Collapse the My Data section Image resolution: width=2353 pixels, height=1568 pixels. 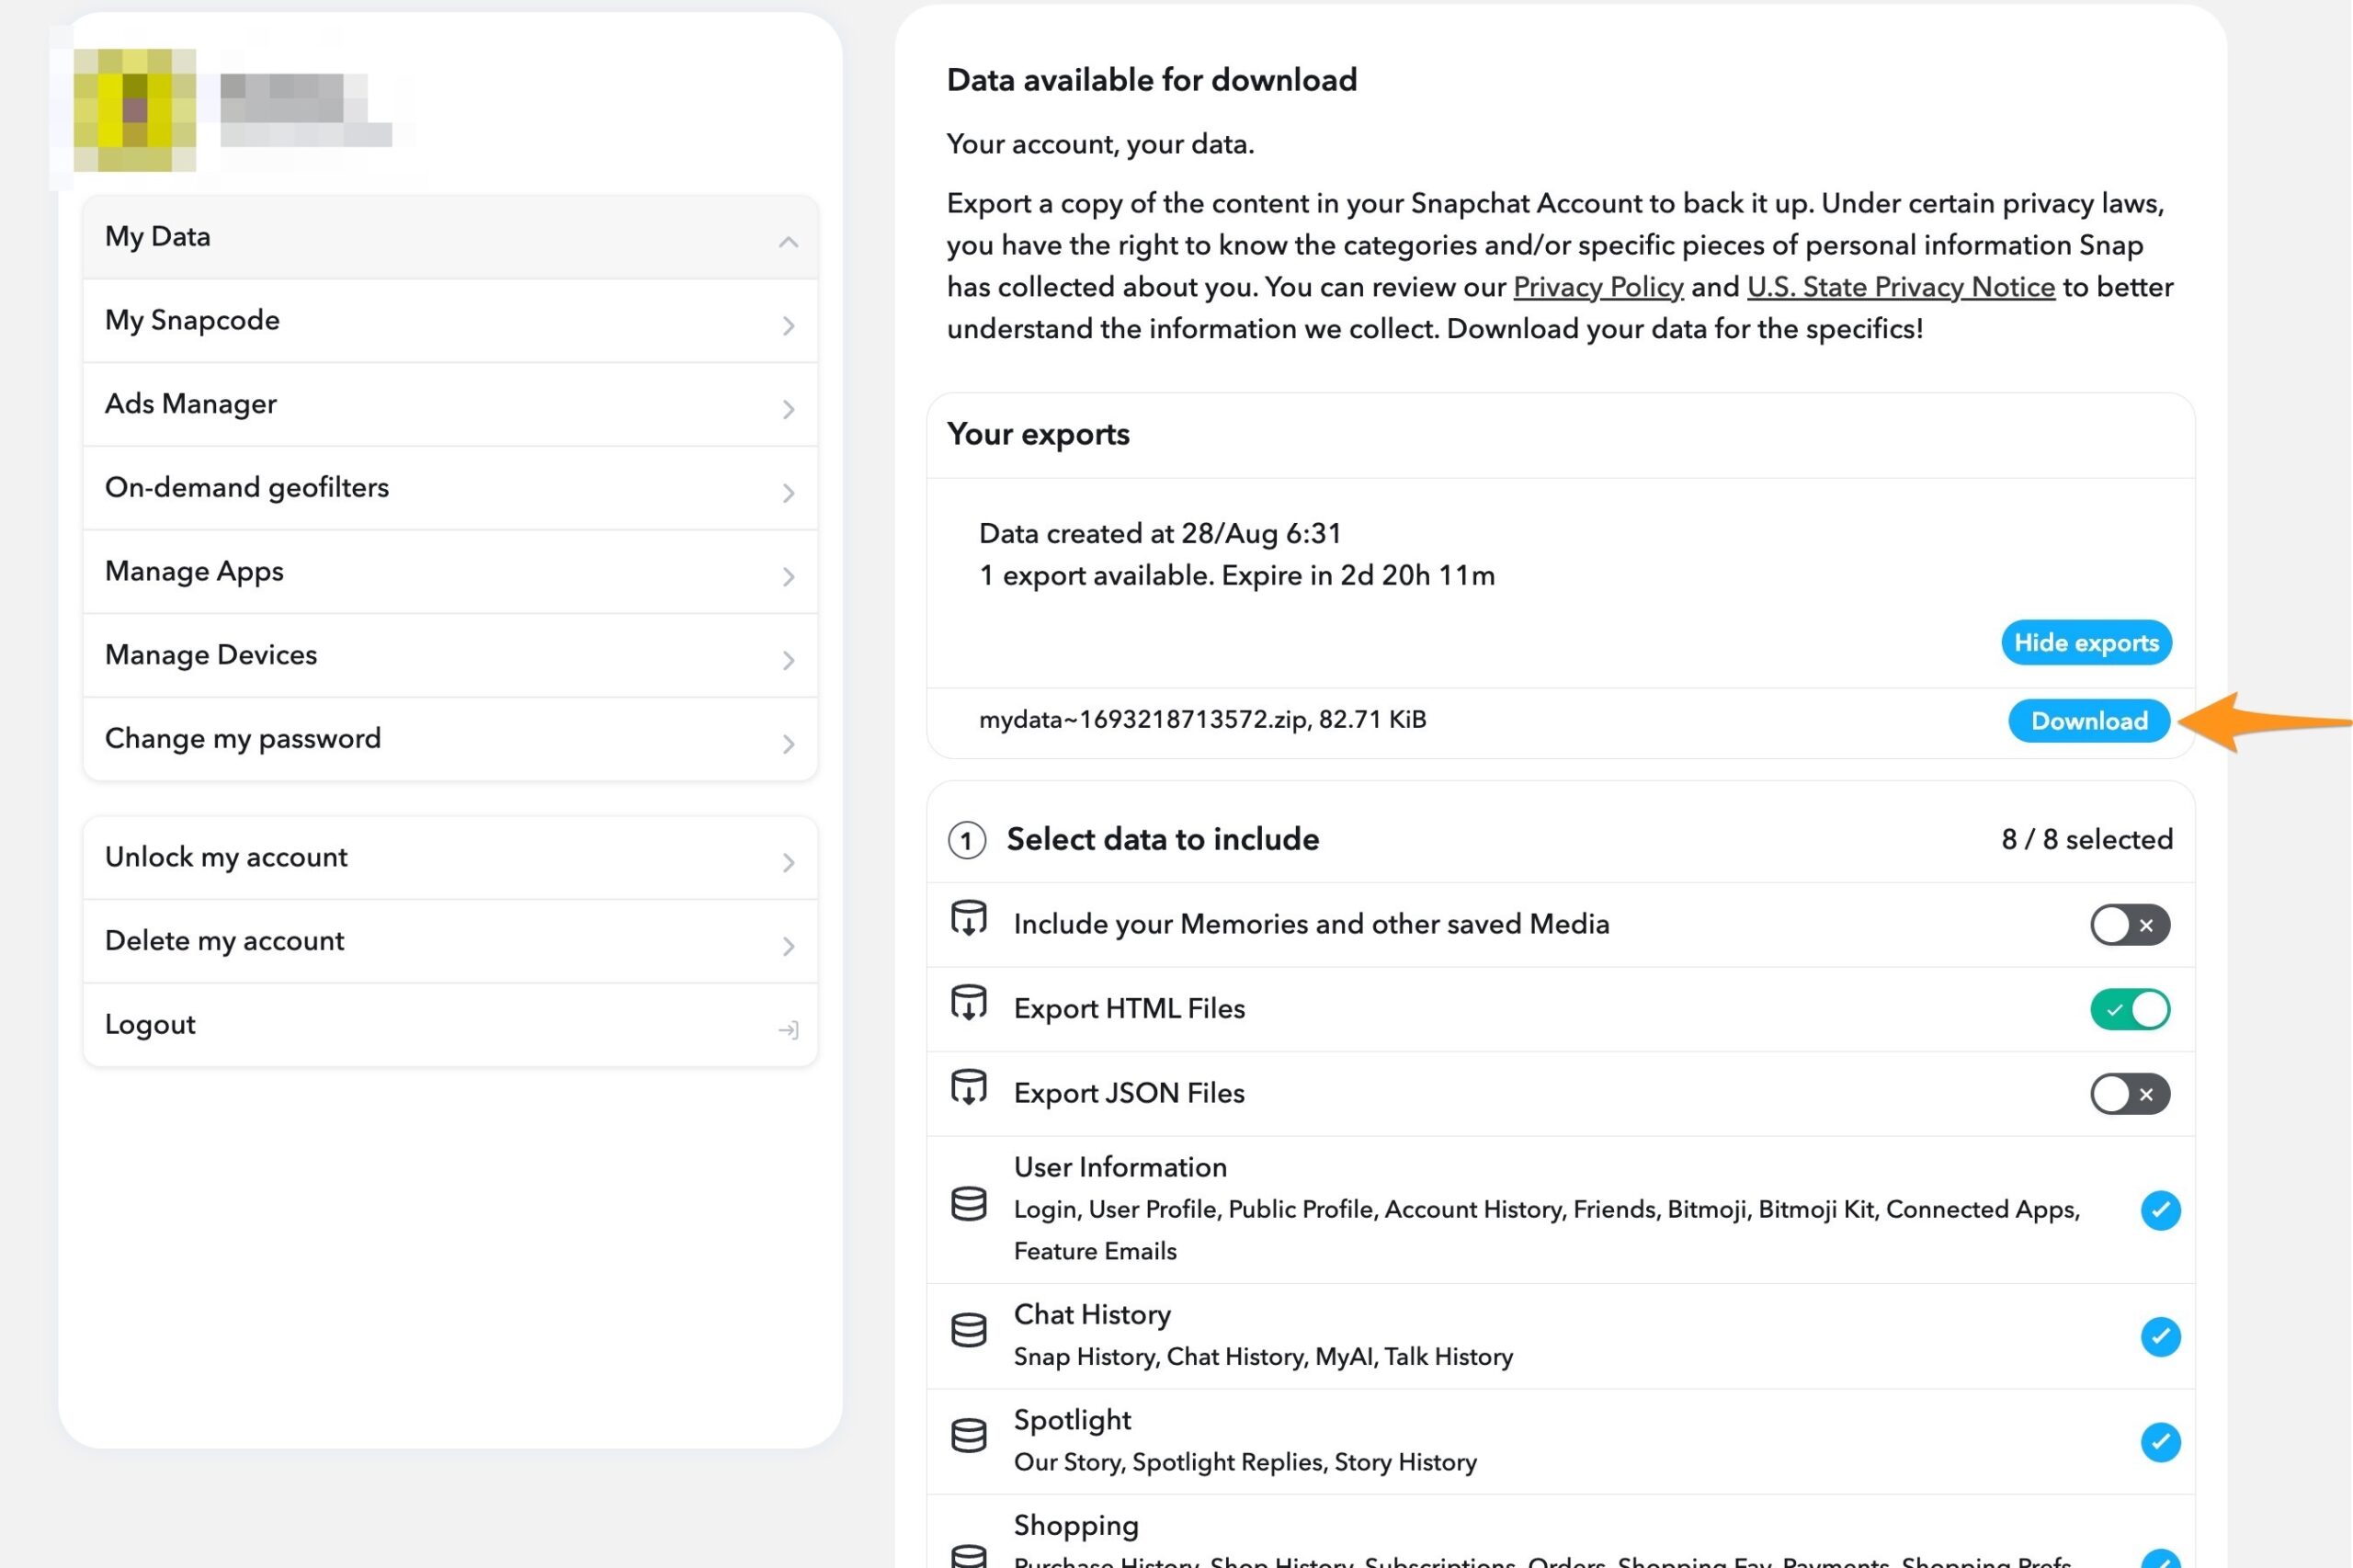(x=788, y=241)
